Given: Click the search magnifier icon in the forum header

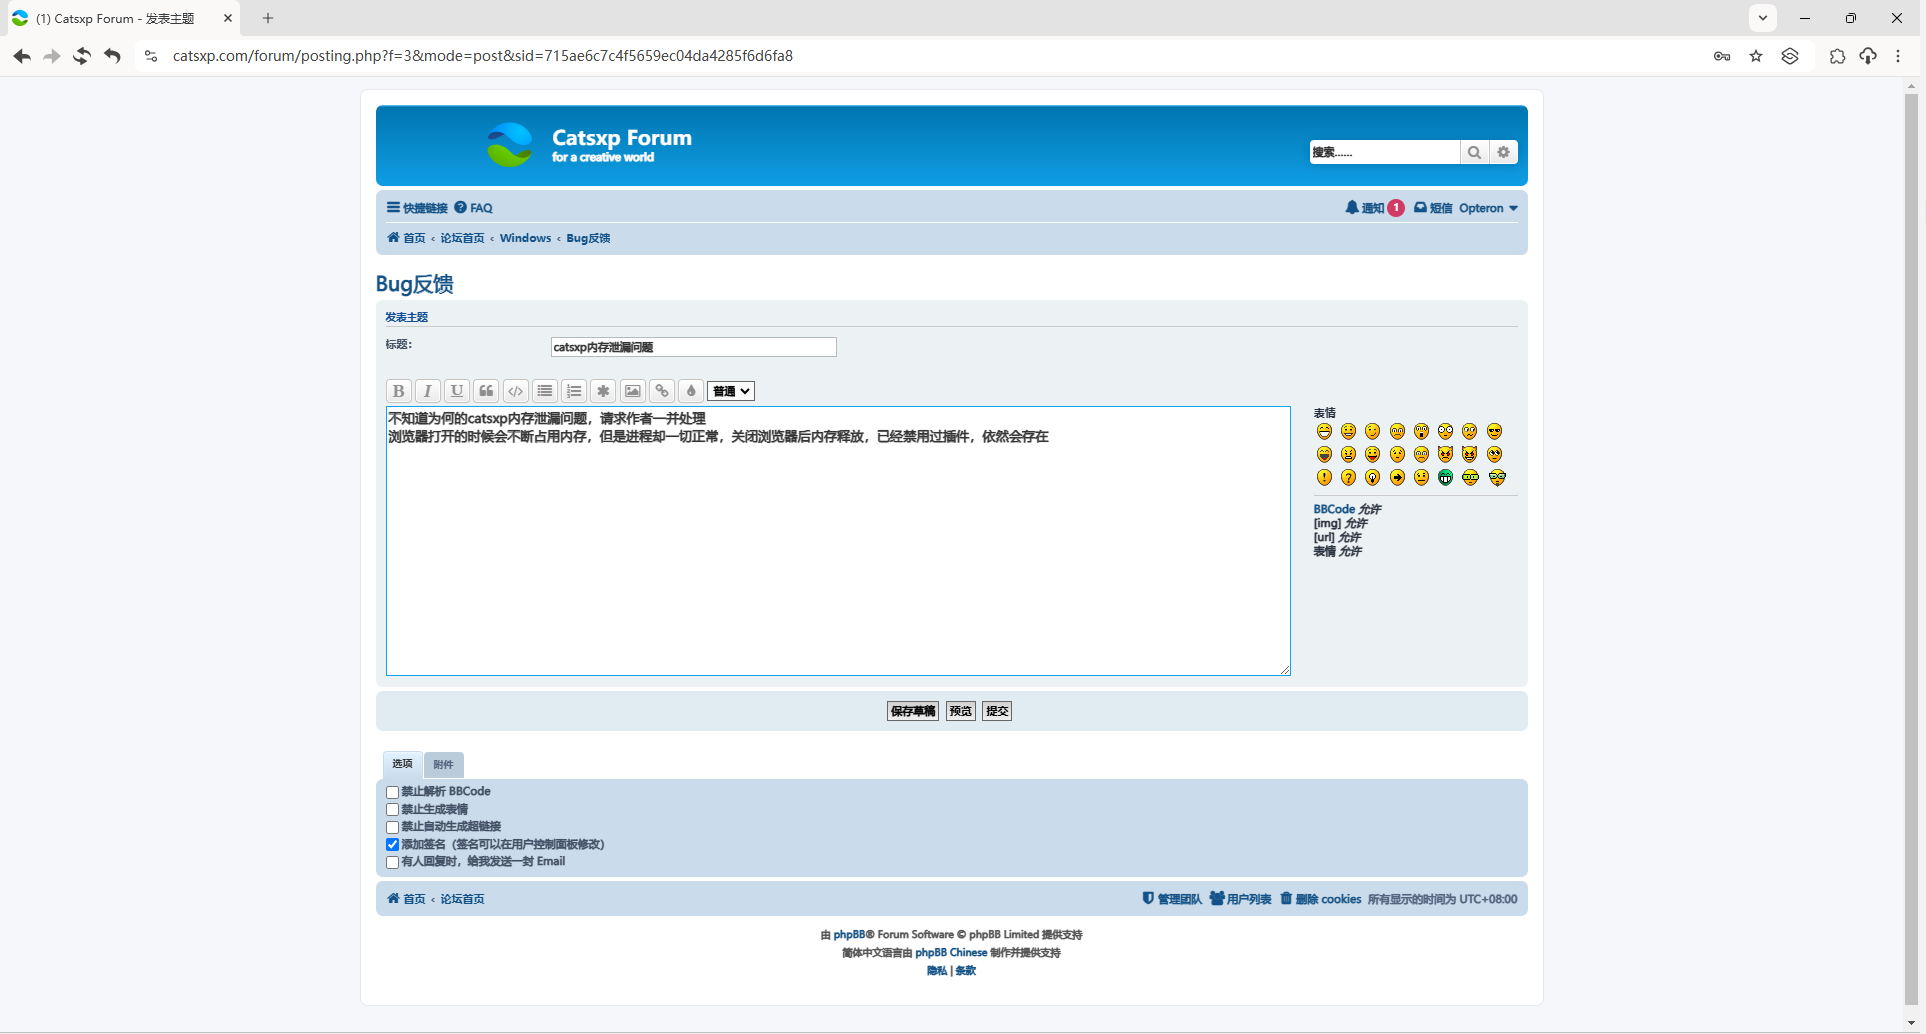Looking at the screenshot, I should coord(1473,152).
